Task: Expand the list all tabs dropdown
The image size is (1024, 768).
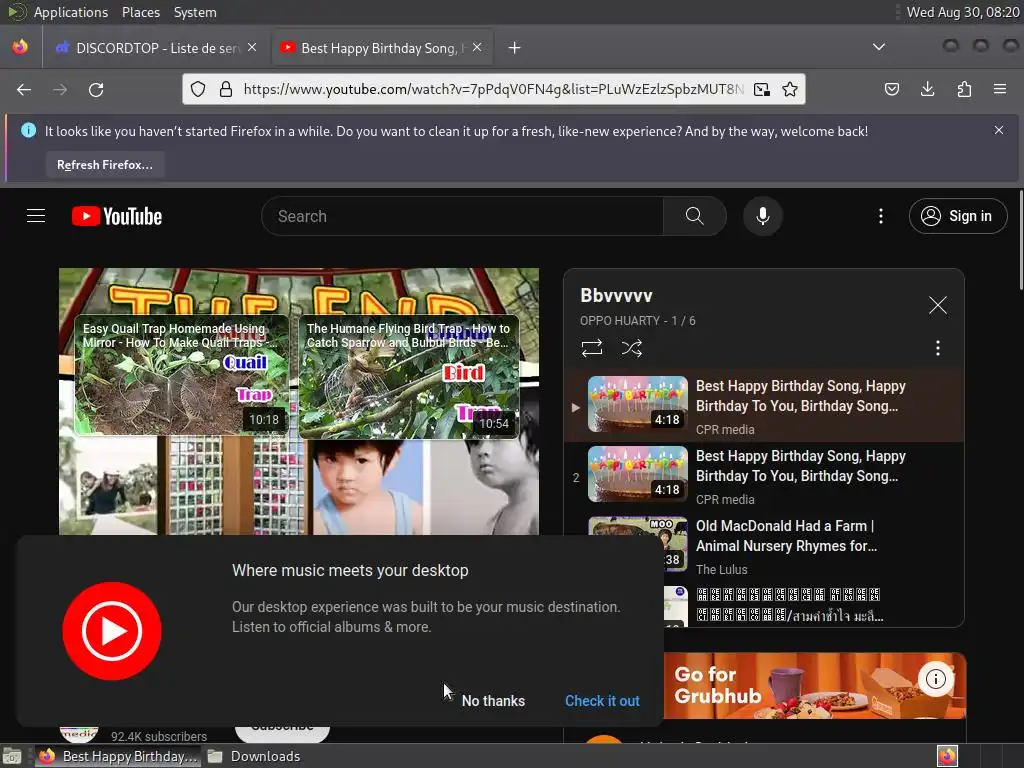Action: click(879, 47)
